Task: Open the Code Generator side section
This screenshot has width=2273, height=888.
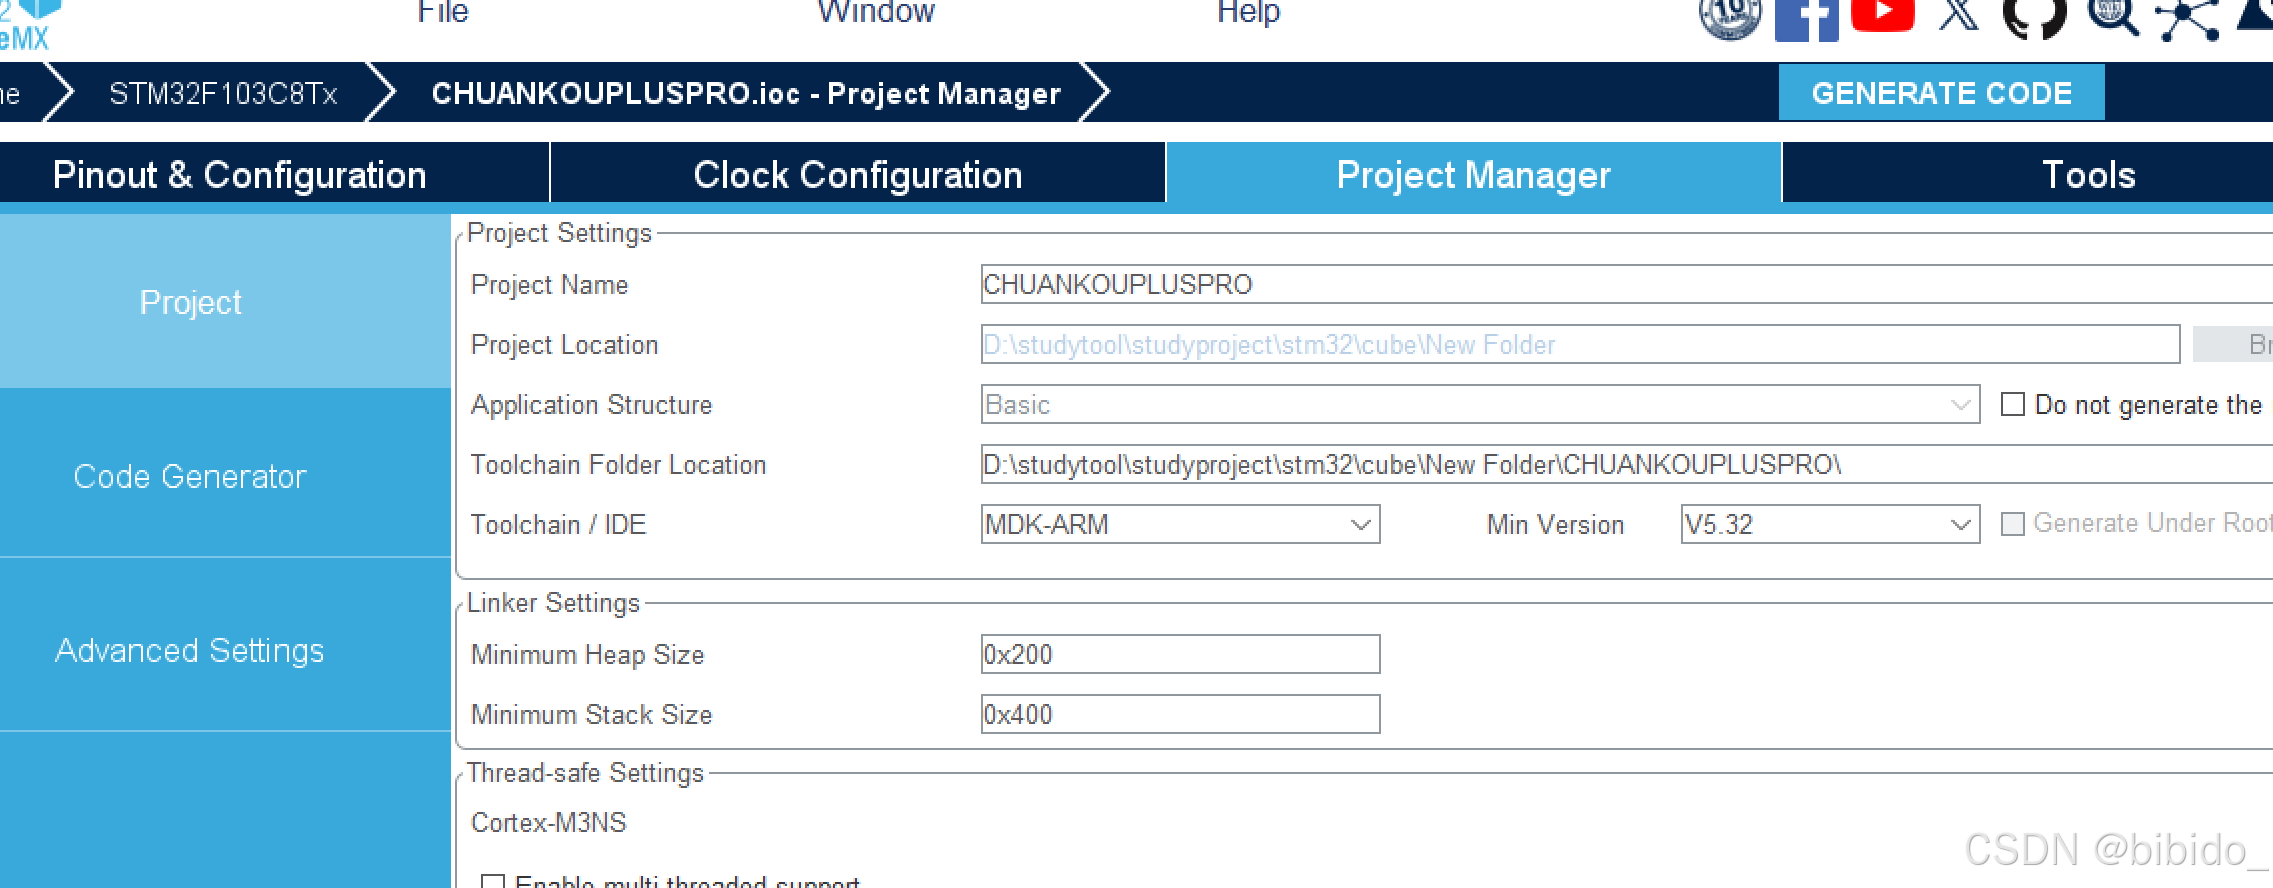Action: [225, 475]
